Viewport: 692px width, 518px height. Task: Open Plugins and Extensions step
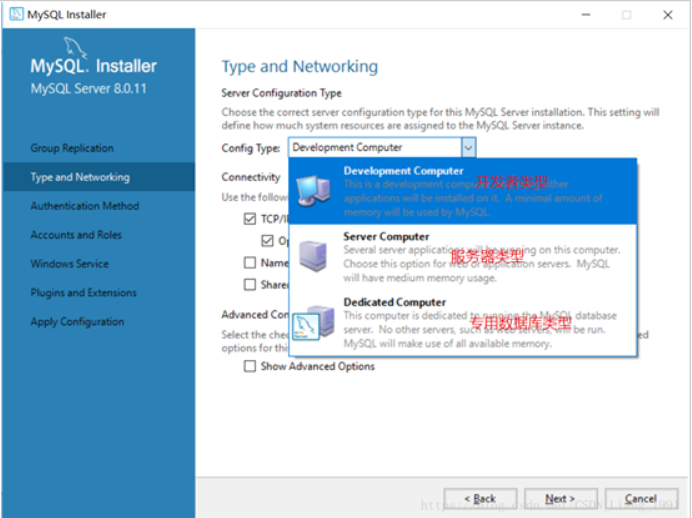[x=83, y=293]
